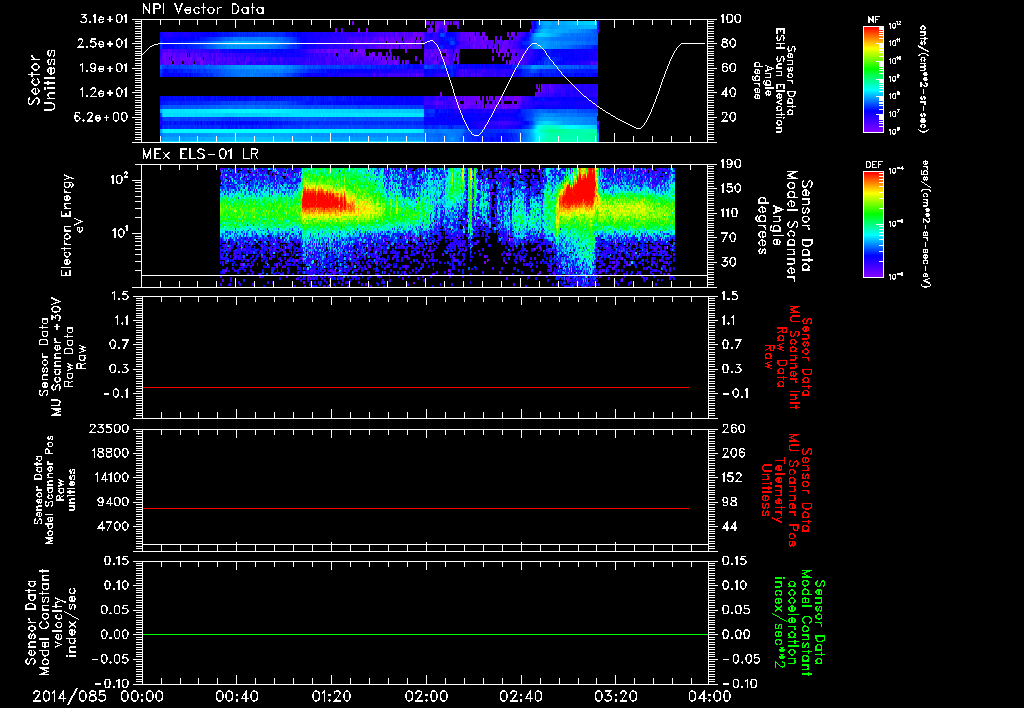The width and height of the screenshot is (1024, 708).
Task: Click the Electron Energy eV axis label
Action: [x=72, y=225]
